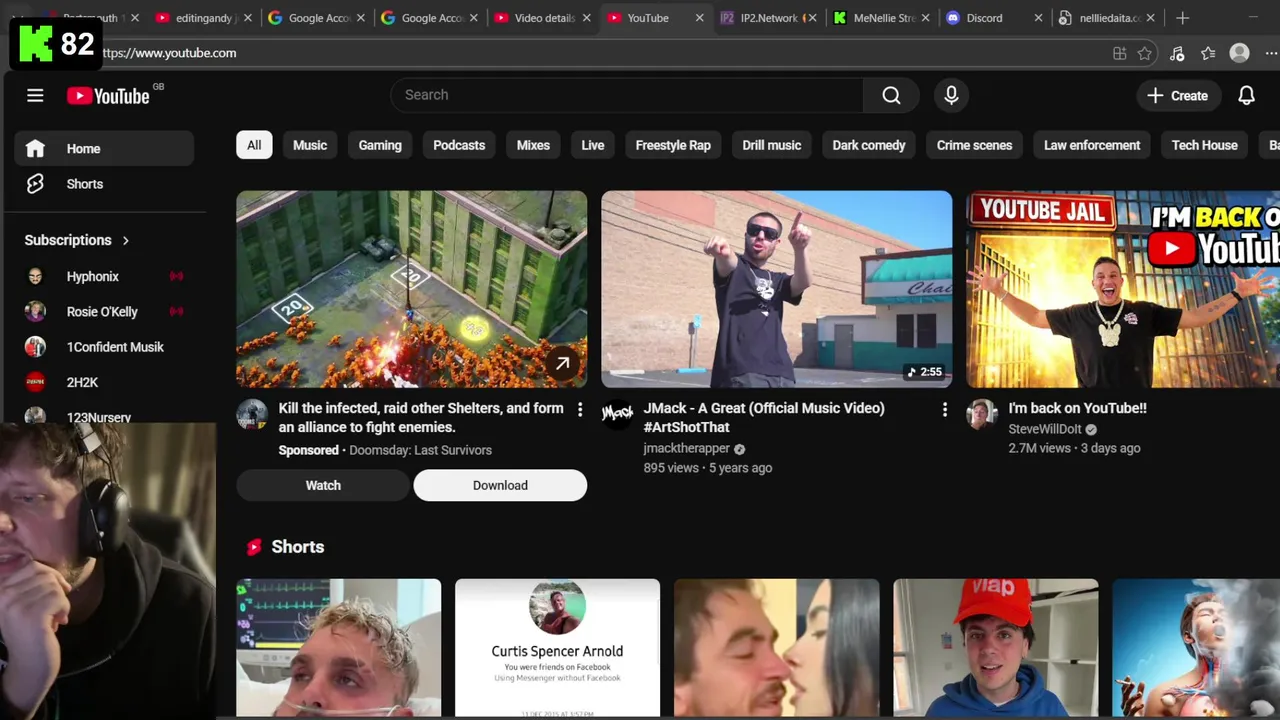Viewport: 1280px width, 720px height.
Task: Open the YouTube hamburger guide menu
Action: [35, 96]
